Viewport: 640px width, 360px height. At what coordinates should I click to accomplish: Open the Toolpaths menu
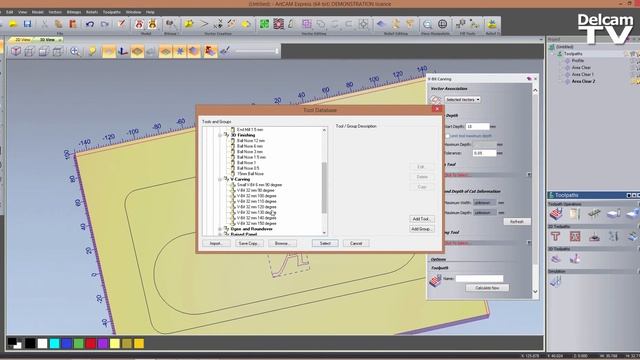(111, 12)
